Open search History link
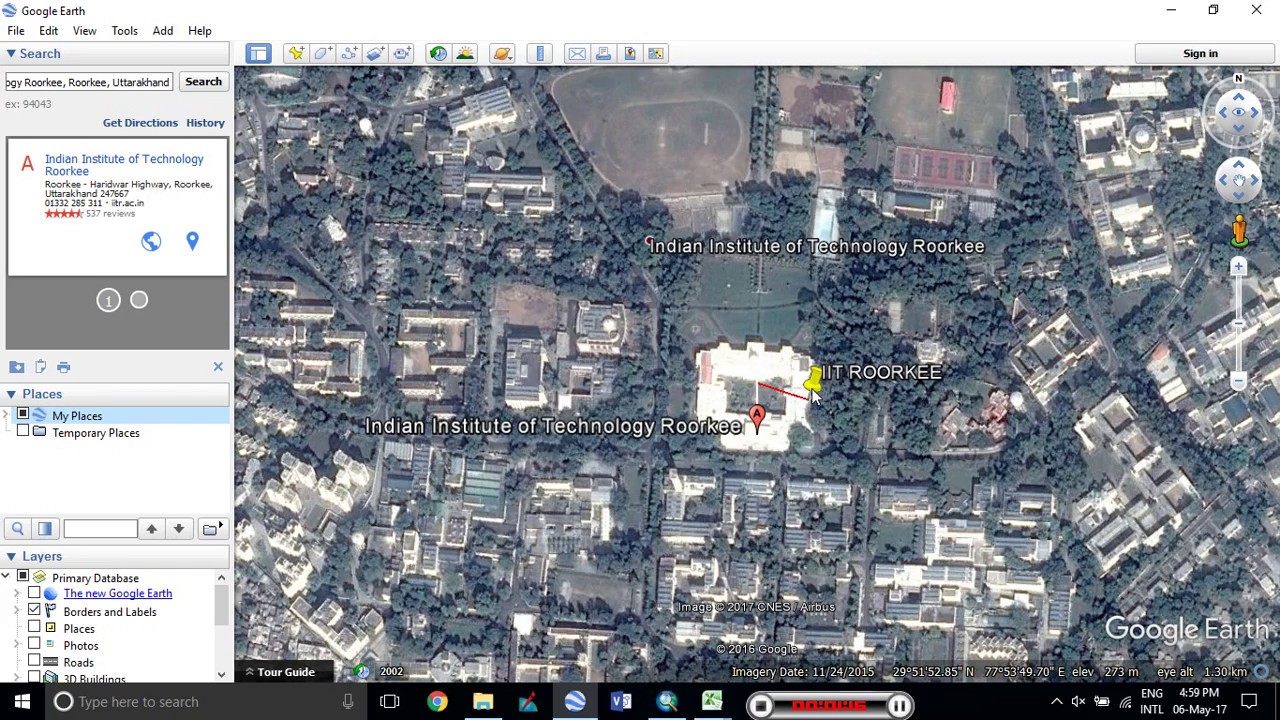Screen dimensions: 1280x720 [x=205, y=122]
